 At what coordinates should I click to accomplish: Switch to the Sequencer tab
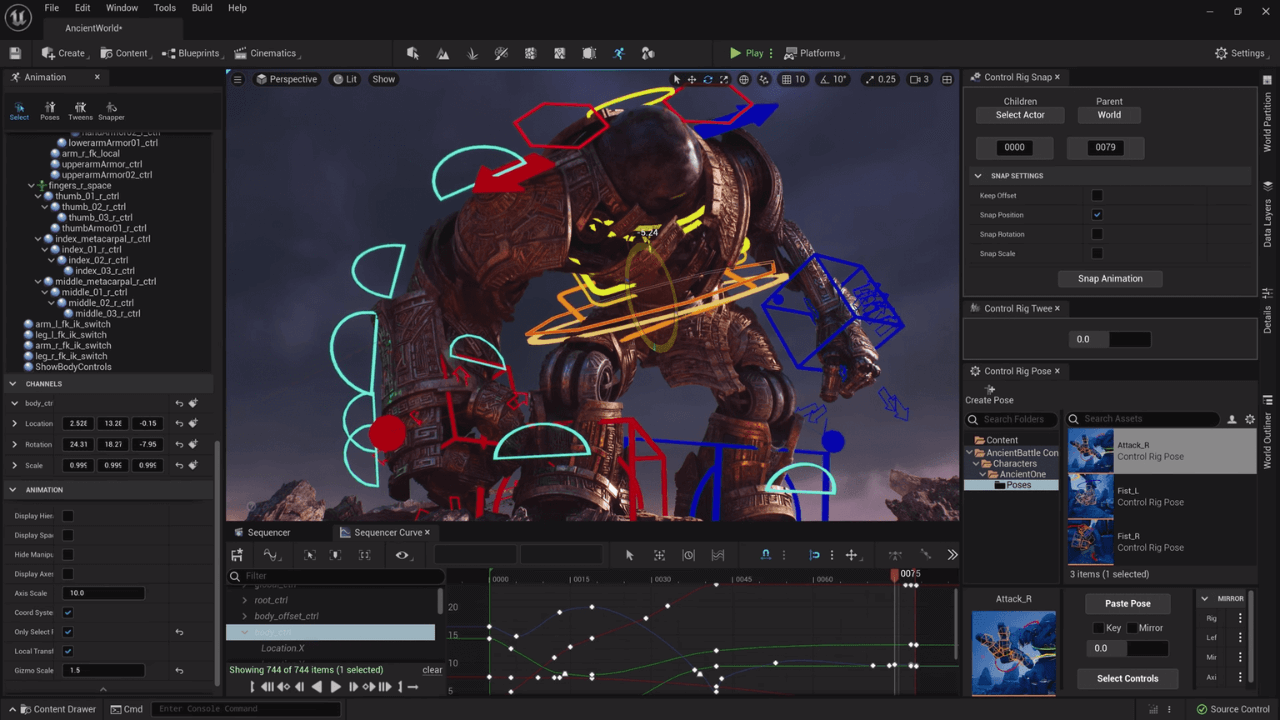pyautogui.click(x=269, y=532)
